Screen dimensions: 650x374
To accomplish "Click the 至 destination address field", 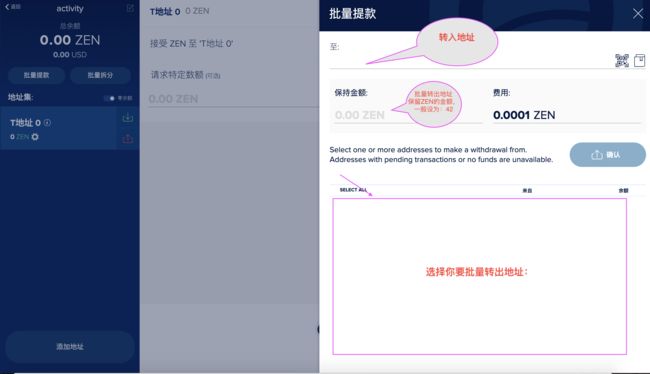I will (x=471, y=61).
